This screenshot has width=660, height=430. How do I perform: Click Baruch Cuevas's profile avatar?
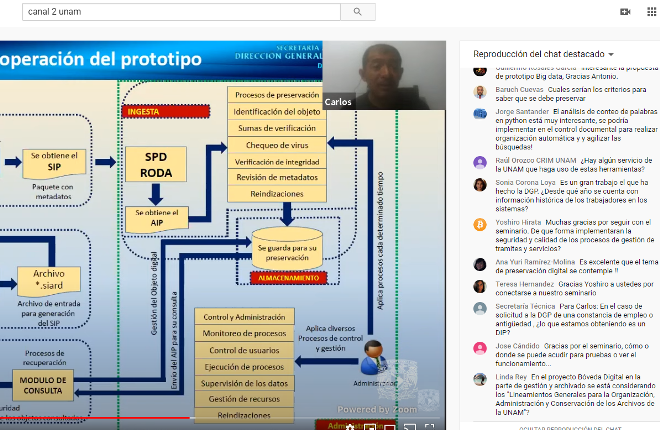480,92
